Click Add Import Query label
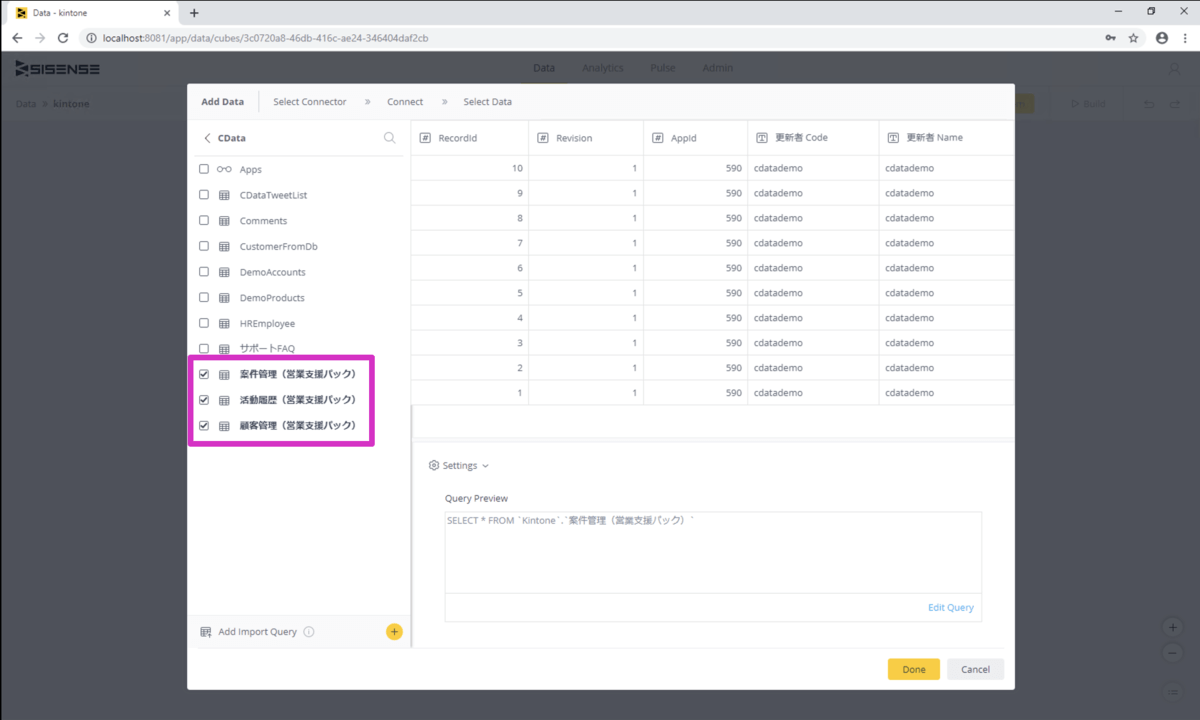The width and height of the screenshot is (1200, 720). (258, 632)
